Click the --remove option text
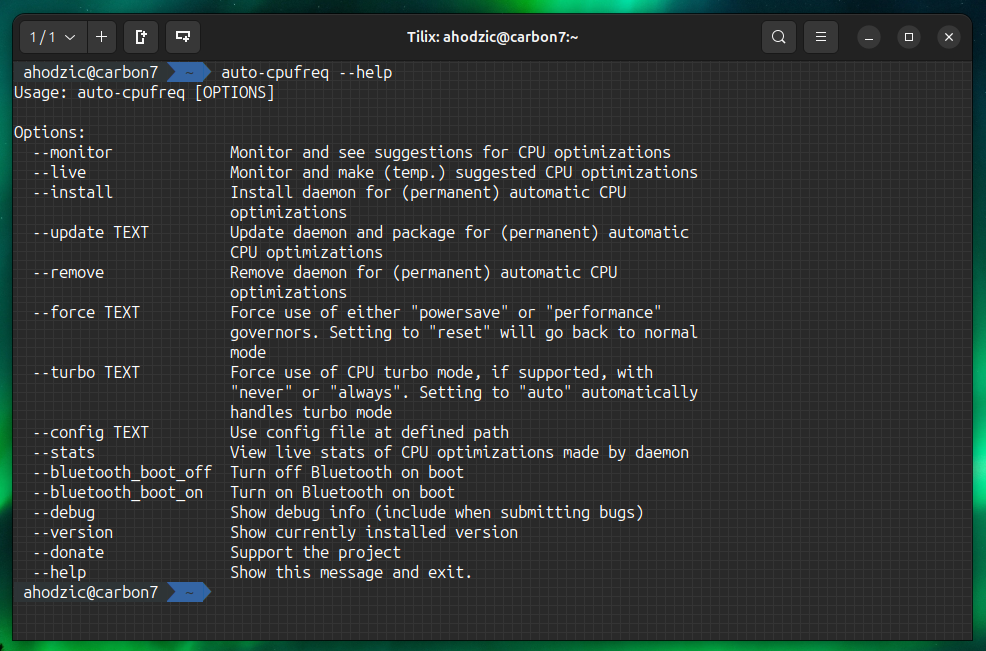The image size is (986, 651). coord(69,273)
